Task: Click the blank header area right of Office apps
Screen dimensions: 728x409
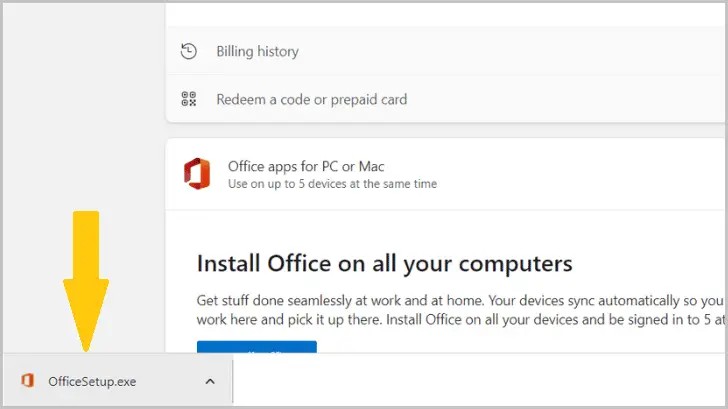Action: click(x=580, y=174)
